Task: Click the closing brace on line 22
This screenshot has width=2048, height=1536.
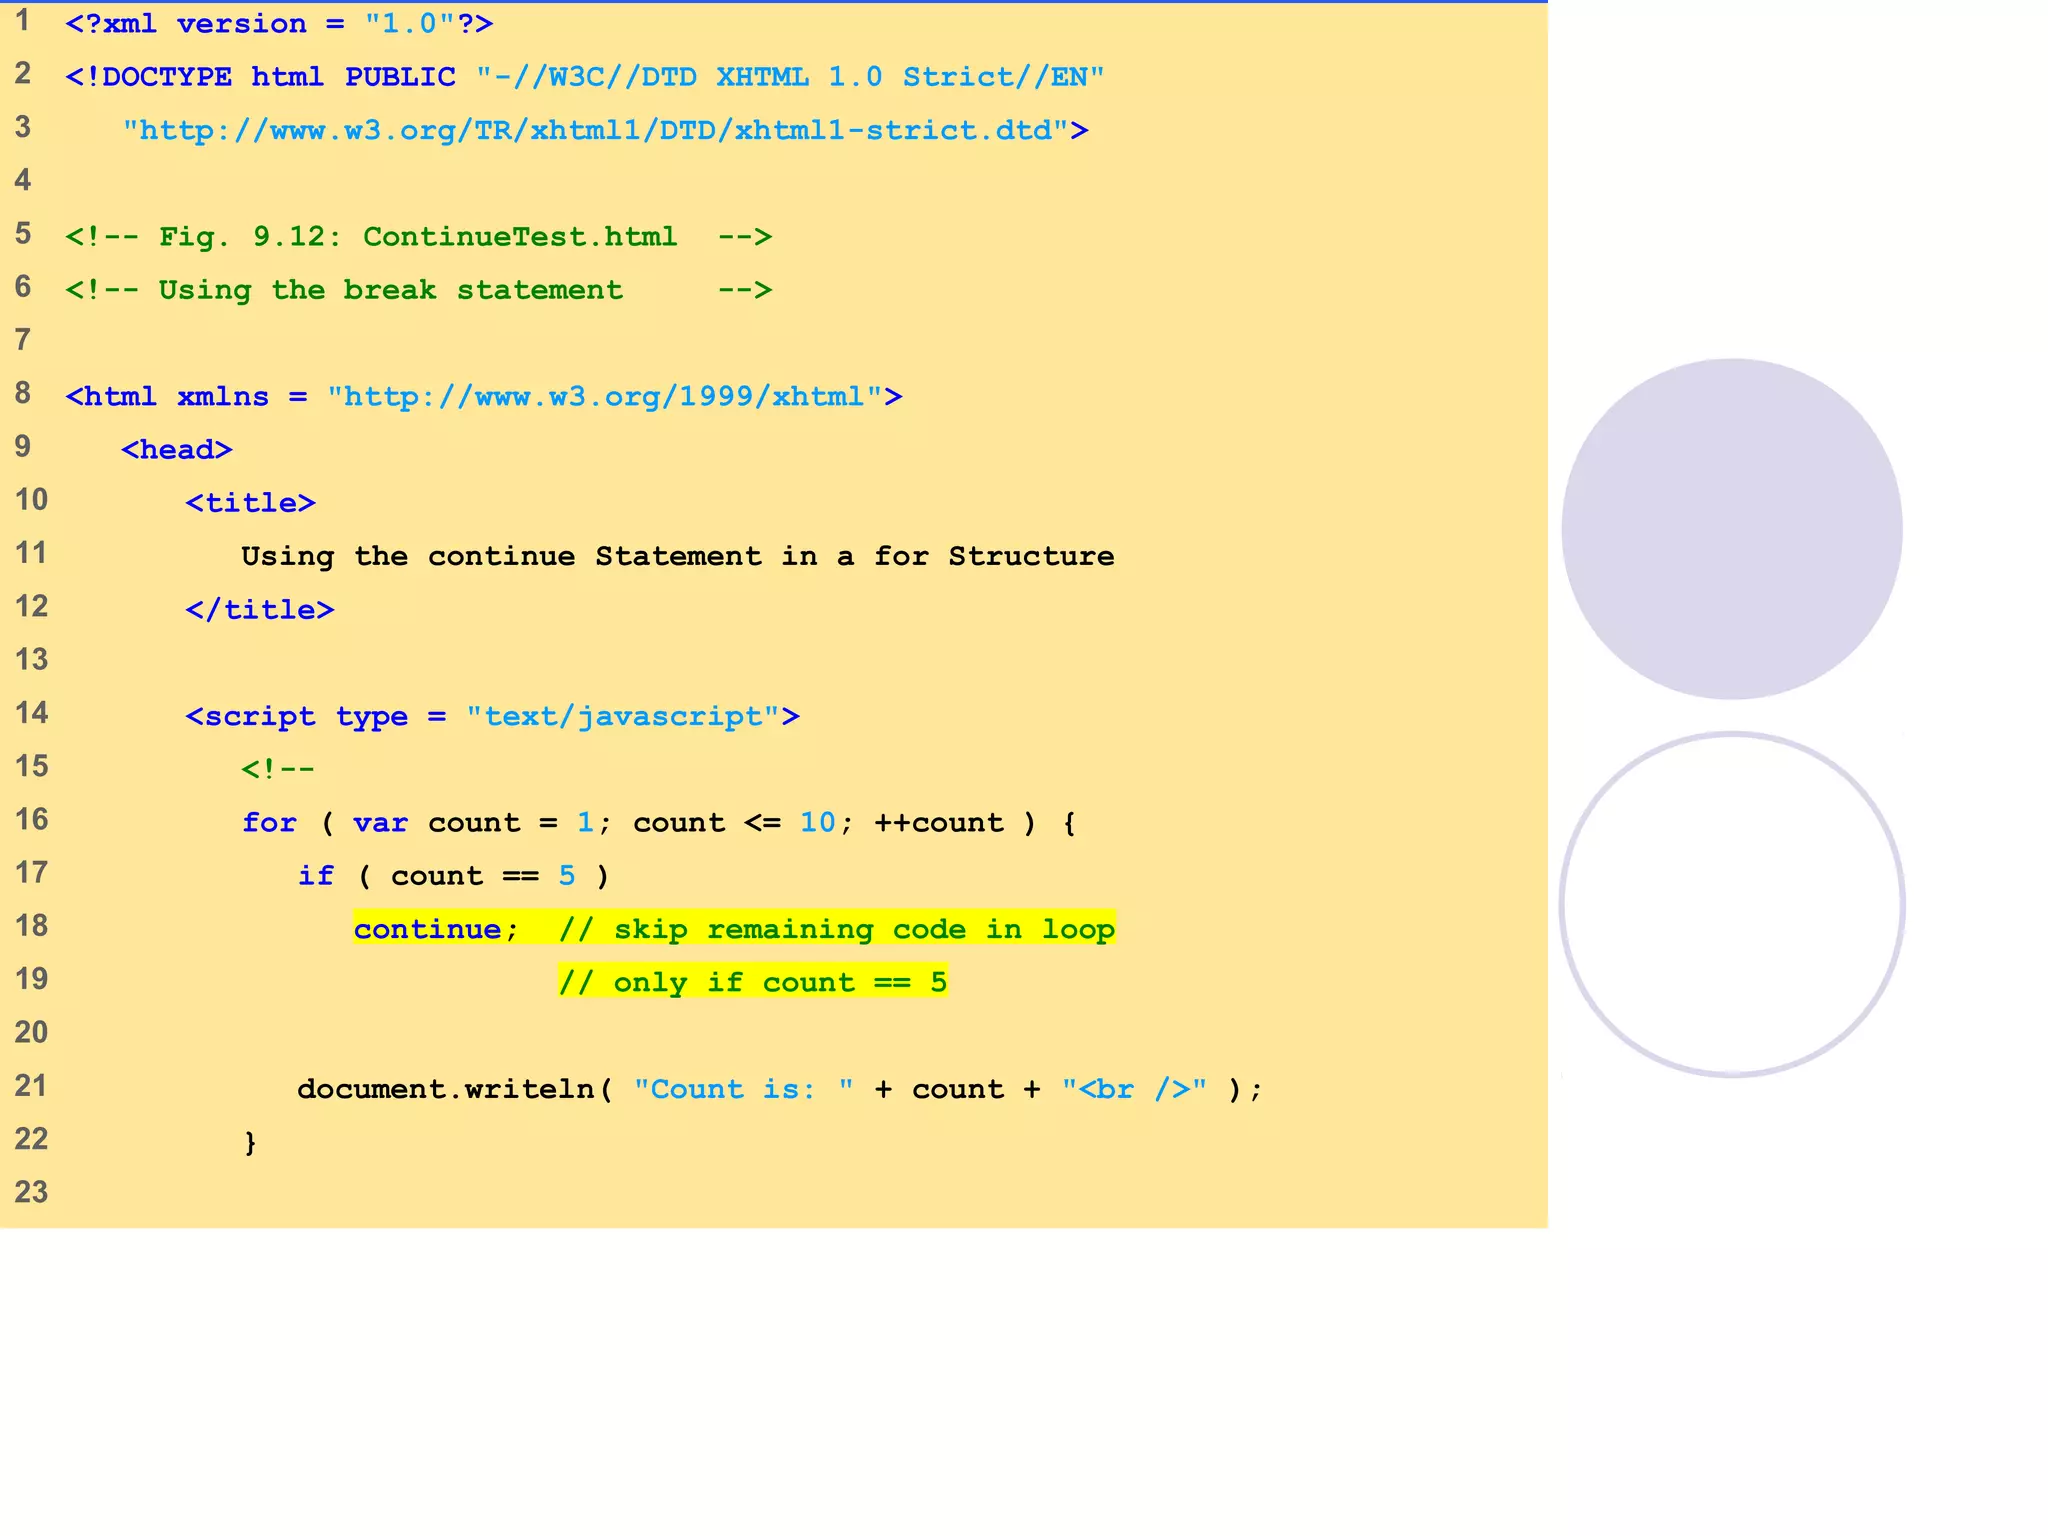Action: click(250, 1142)
